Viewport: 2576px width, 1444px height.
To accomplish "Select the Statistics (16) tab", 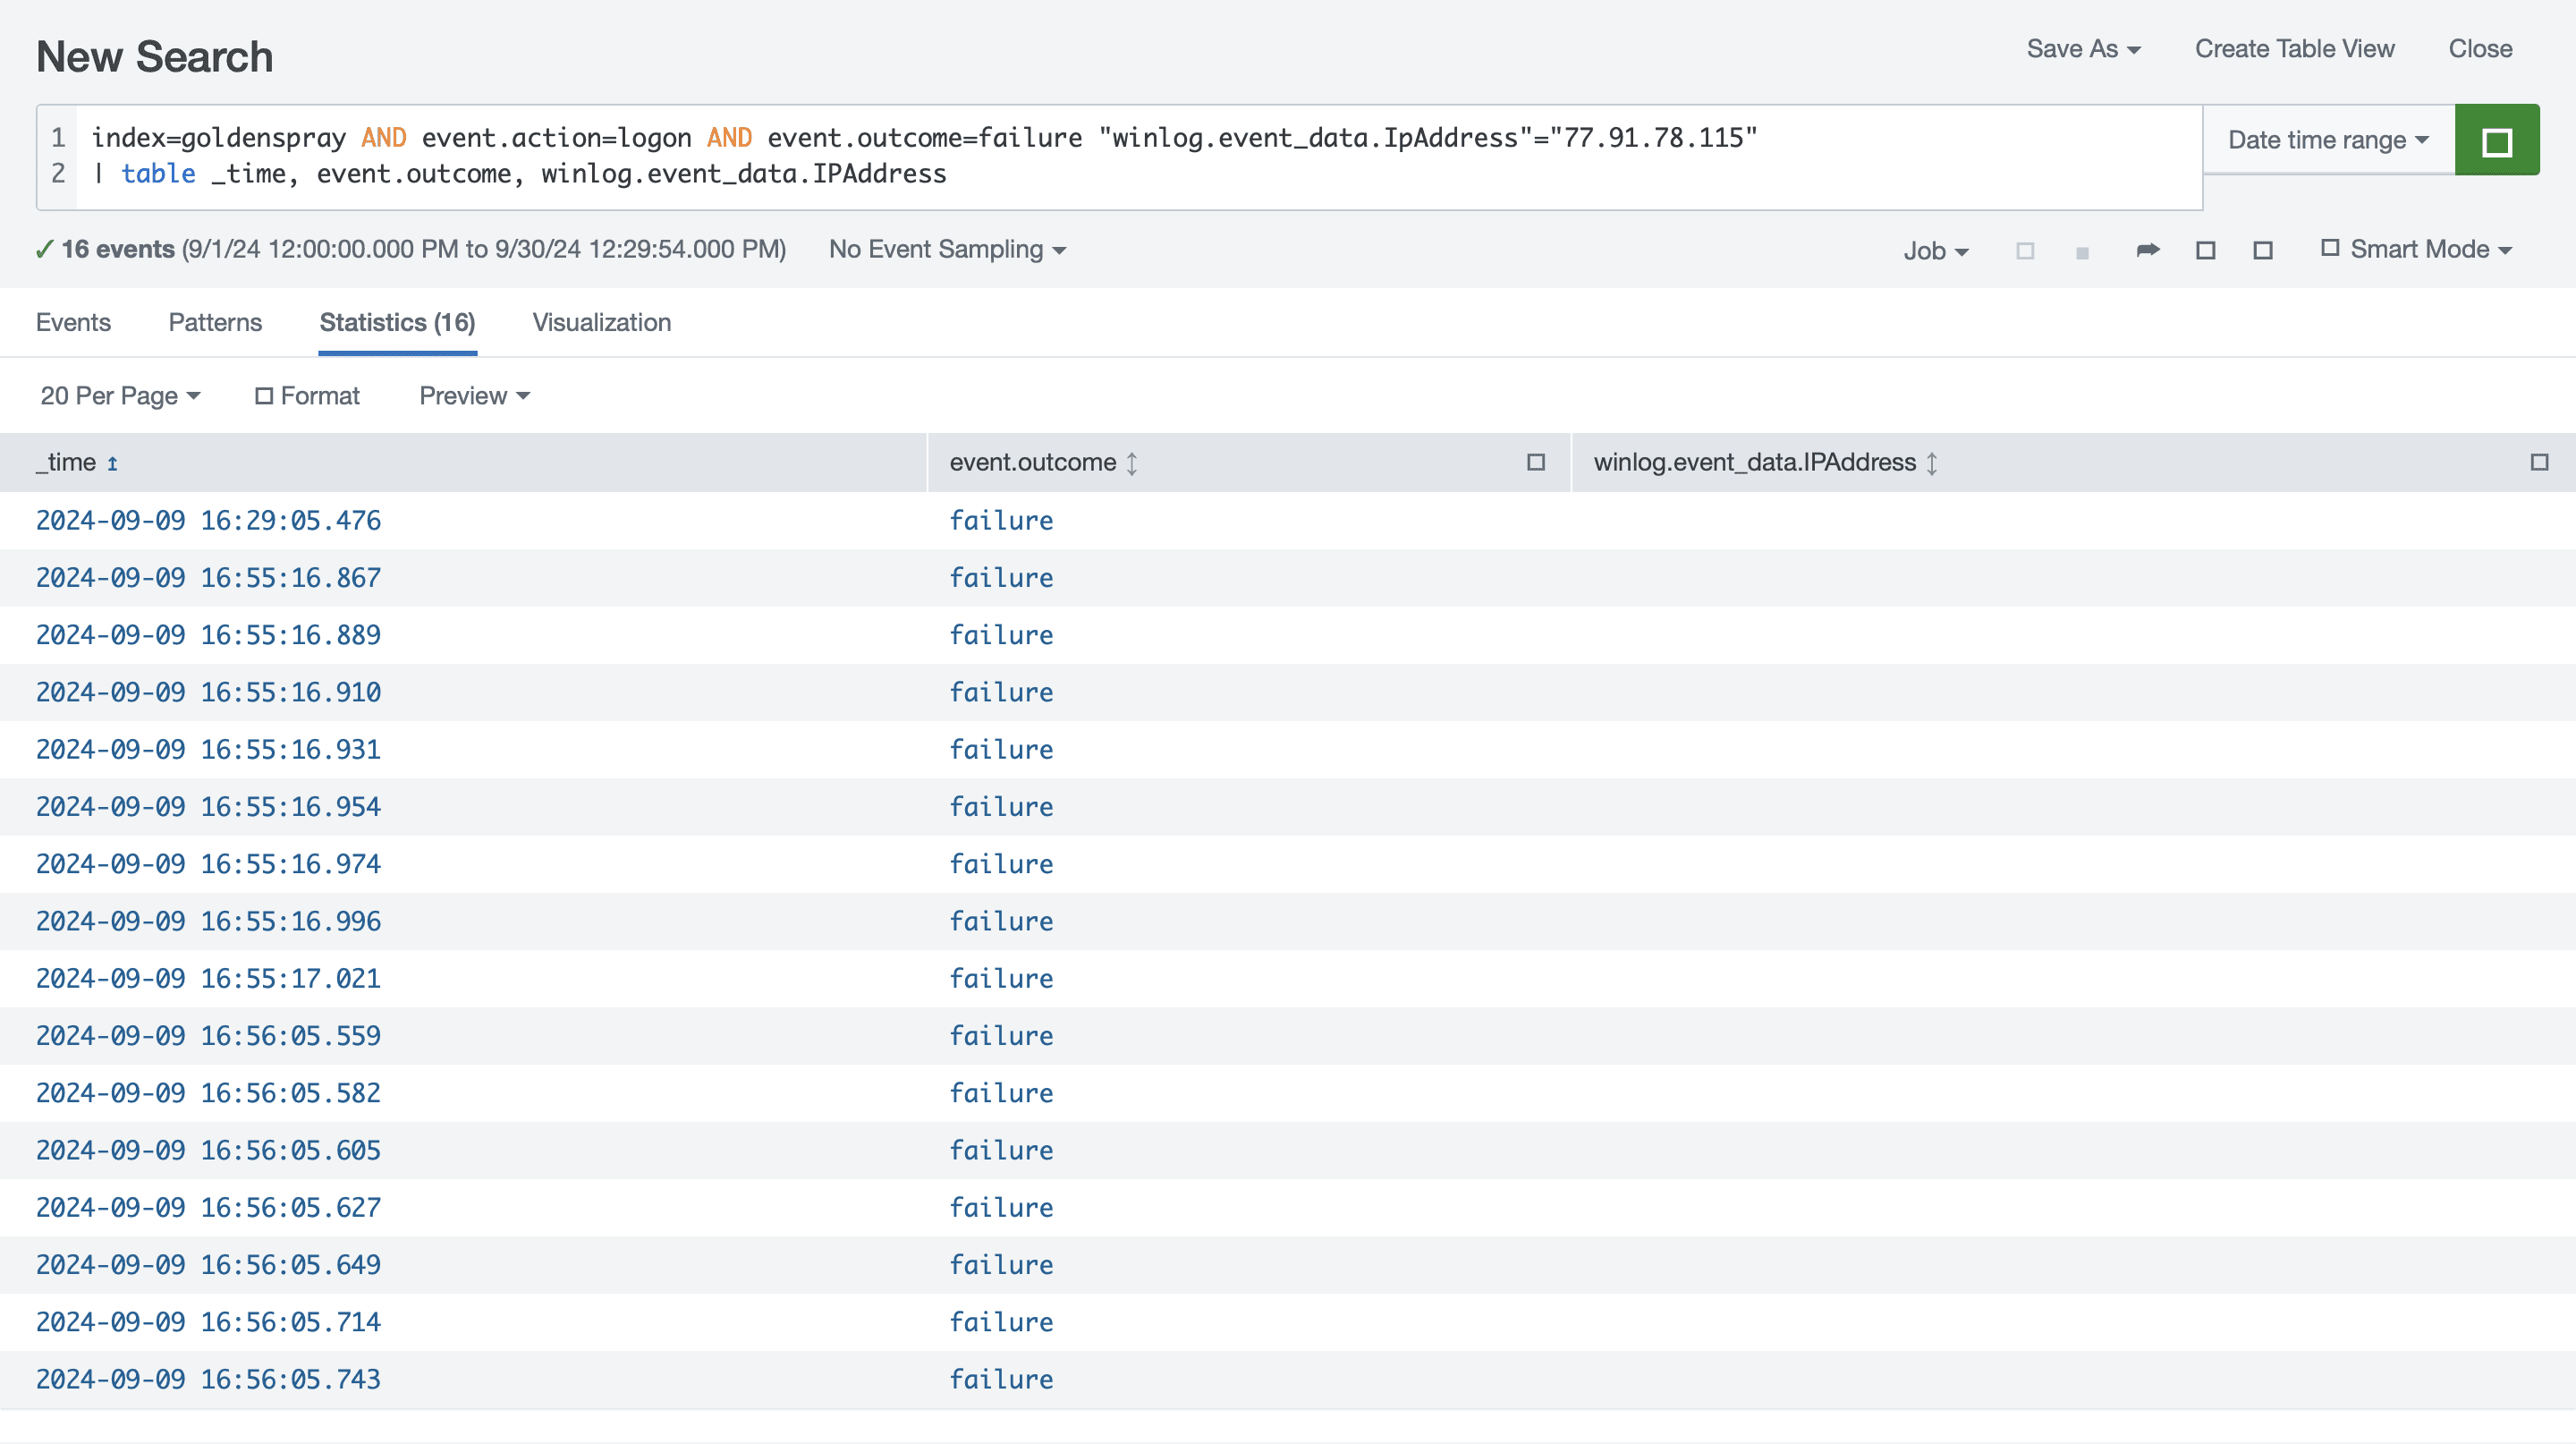I will click(x=397, y=322).
